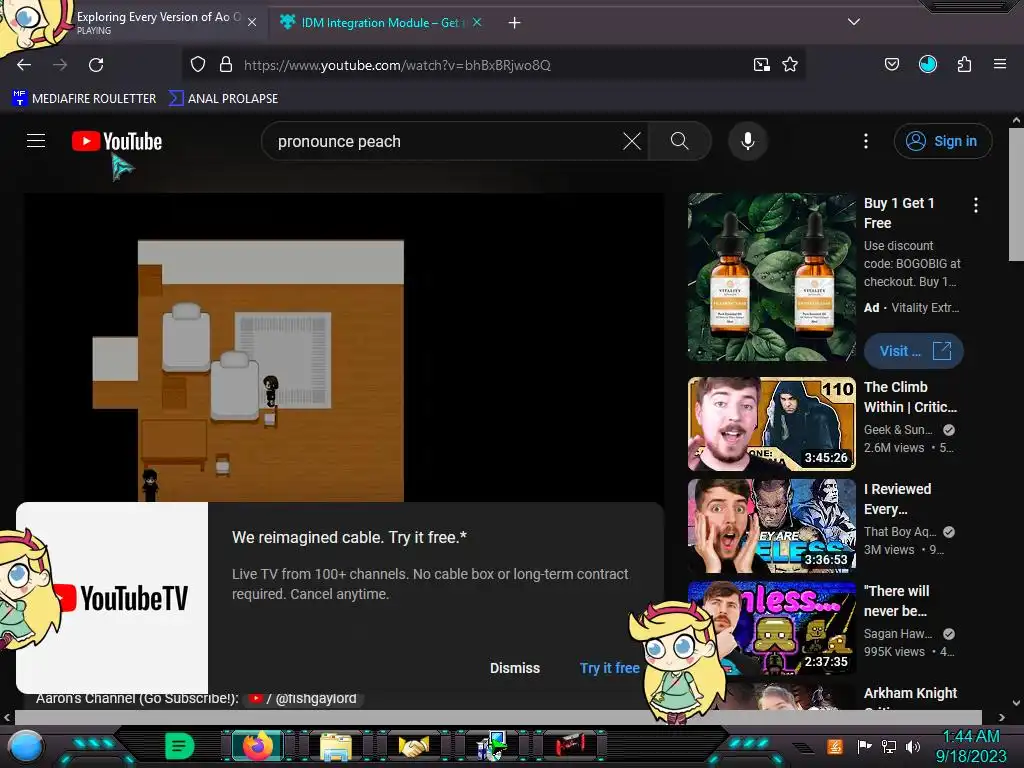The height and width of the screenshot is (768, 1024).
Task: Open volume control in system tray
Action: [913, 746]
